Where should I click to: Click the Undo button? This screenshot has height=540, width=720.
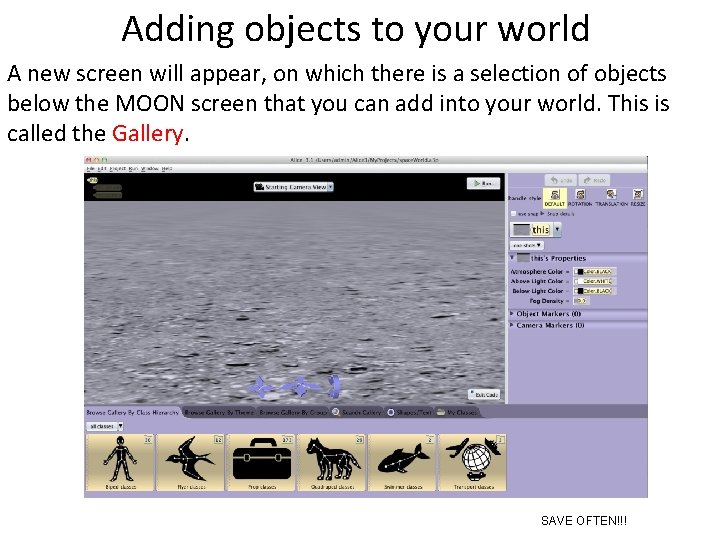tap(561, 180)
